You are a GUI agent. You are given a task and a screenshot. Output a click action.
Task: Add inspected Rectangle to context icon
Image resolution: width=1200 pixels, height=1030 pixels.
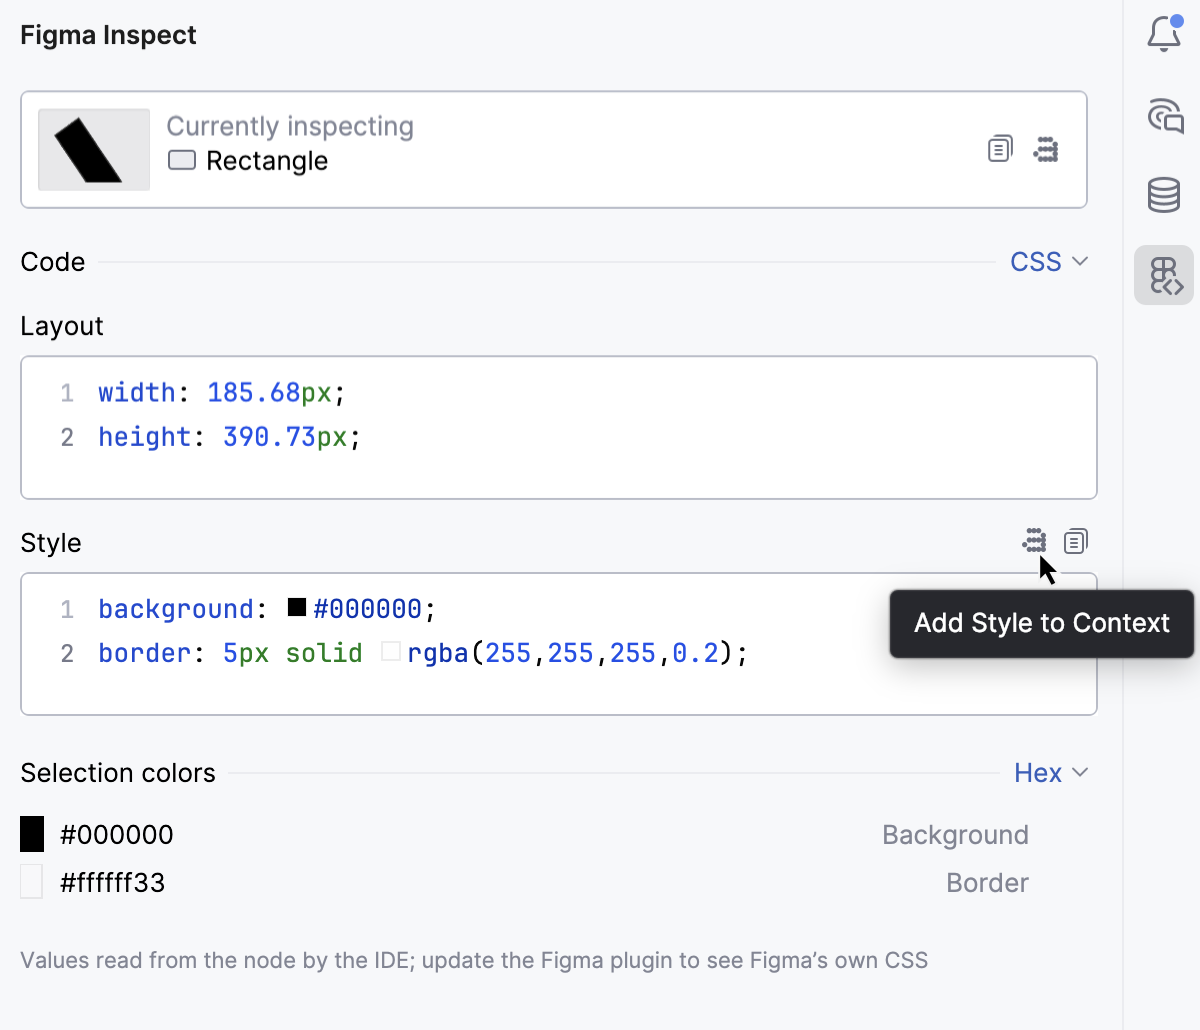1046,149
